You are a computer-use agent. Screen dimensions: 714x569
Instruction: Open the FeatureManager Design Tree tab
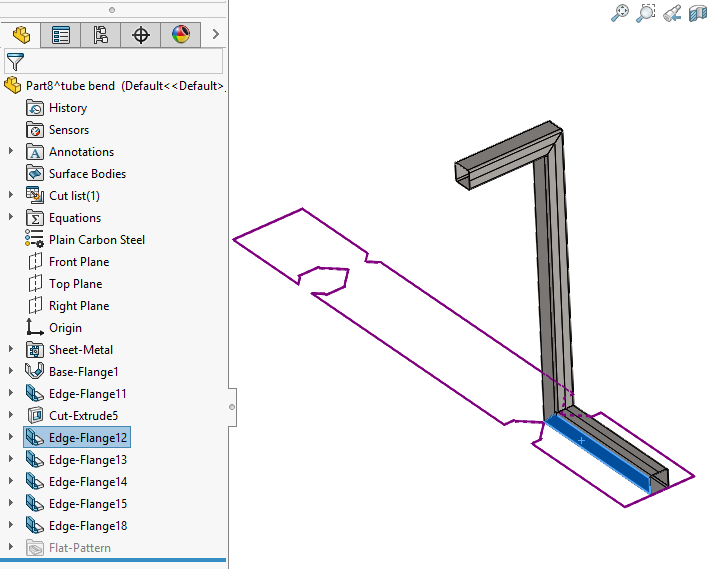(21, 35)
